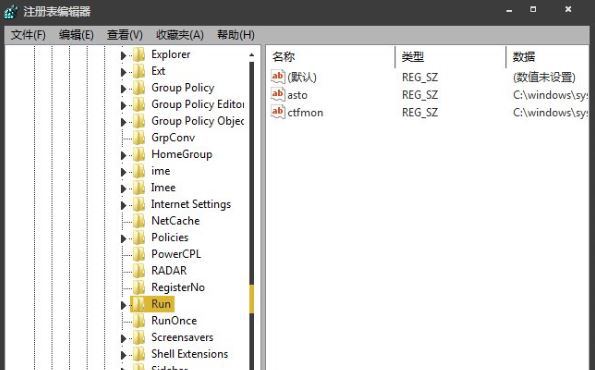Click the Registry Editor title bar icon
Viewport: 595px width, 370px height.
(11, 12)
